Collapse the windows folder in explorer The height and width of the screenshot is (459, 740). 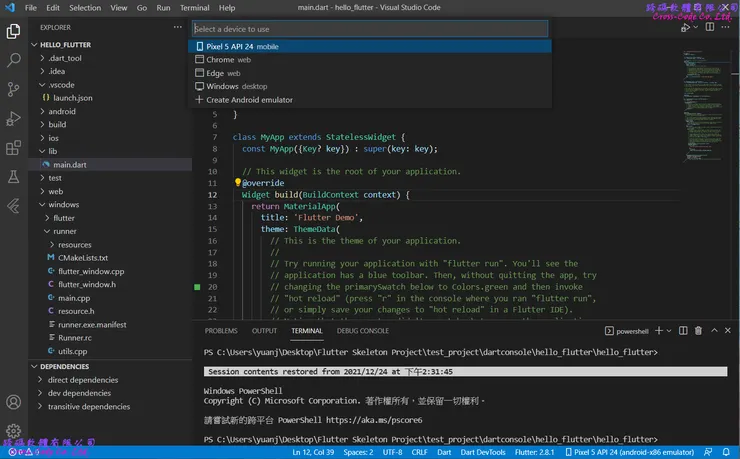(62, 204)
